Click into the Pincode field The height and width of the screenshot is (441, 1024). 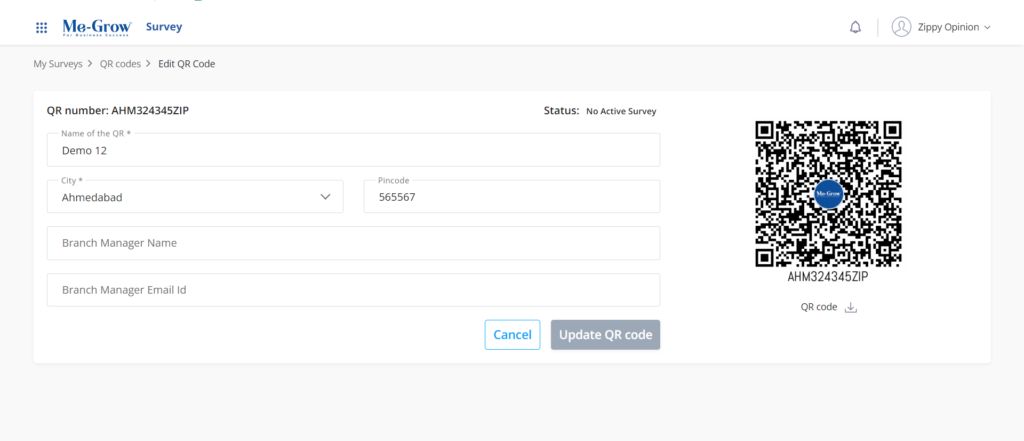511,198
